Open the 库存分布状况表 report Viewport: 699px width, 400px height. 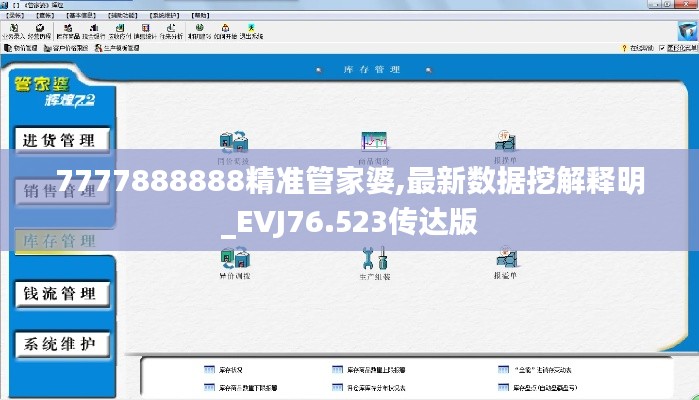click(x=376, y=388)
